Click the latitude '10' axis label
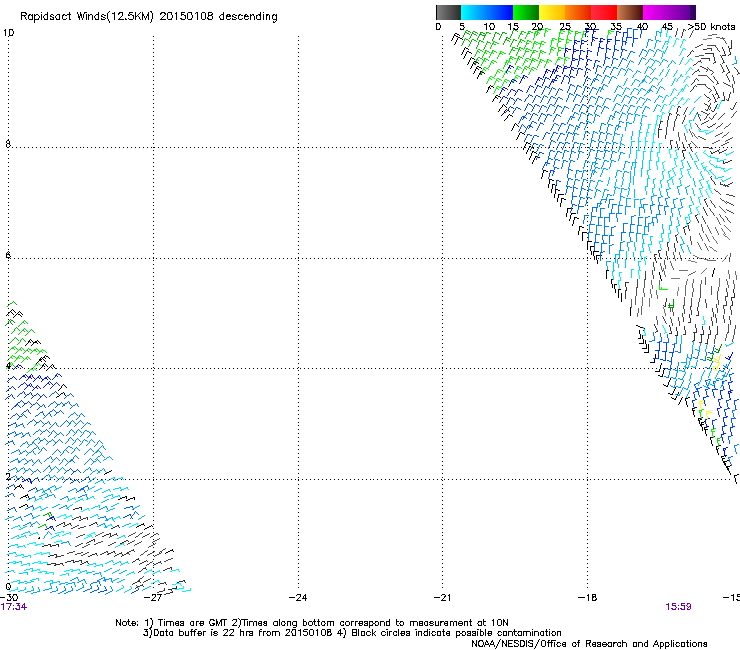Image resolution: width=740 pixels, height=650 pixels. pos(8,33)
